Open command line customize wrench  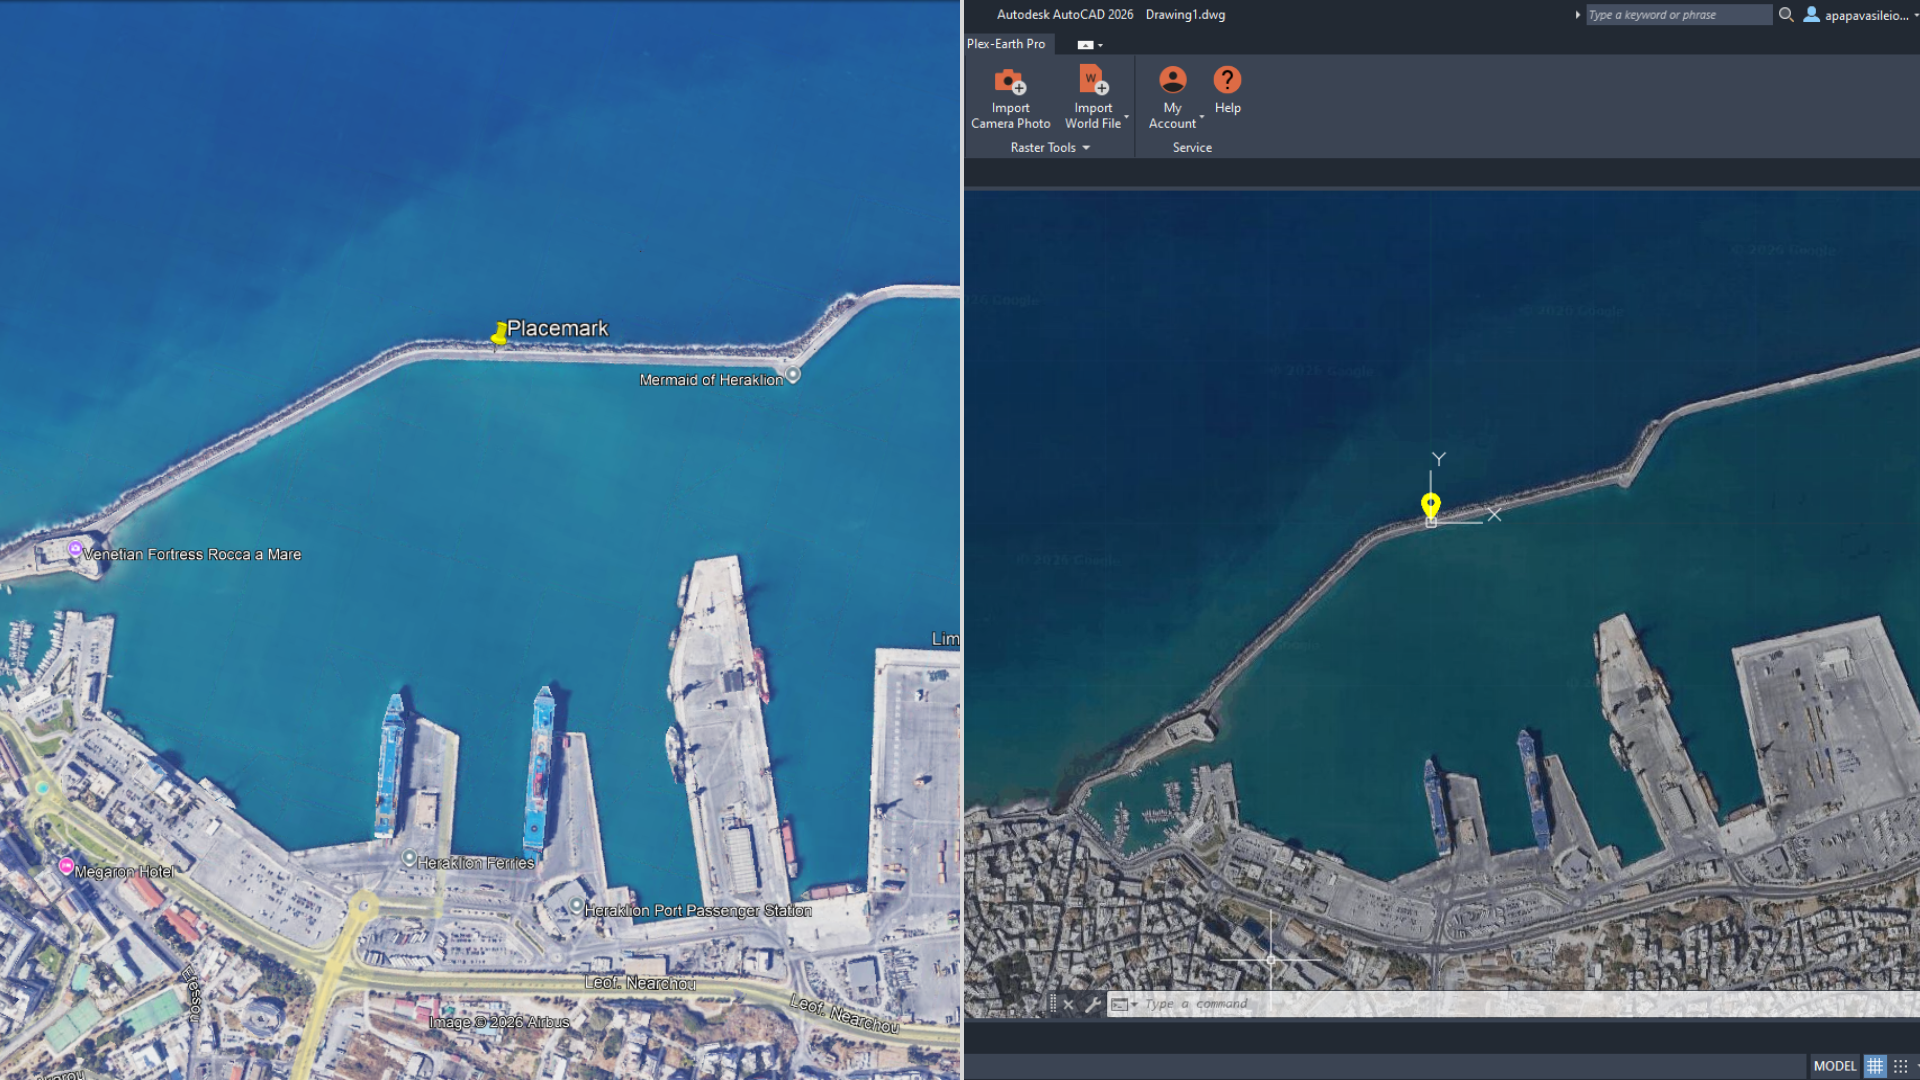point(1092,1004)
